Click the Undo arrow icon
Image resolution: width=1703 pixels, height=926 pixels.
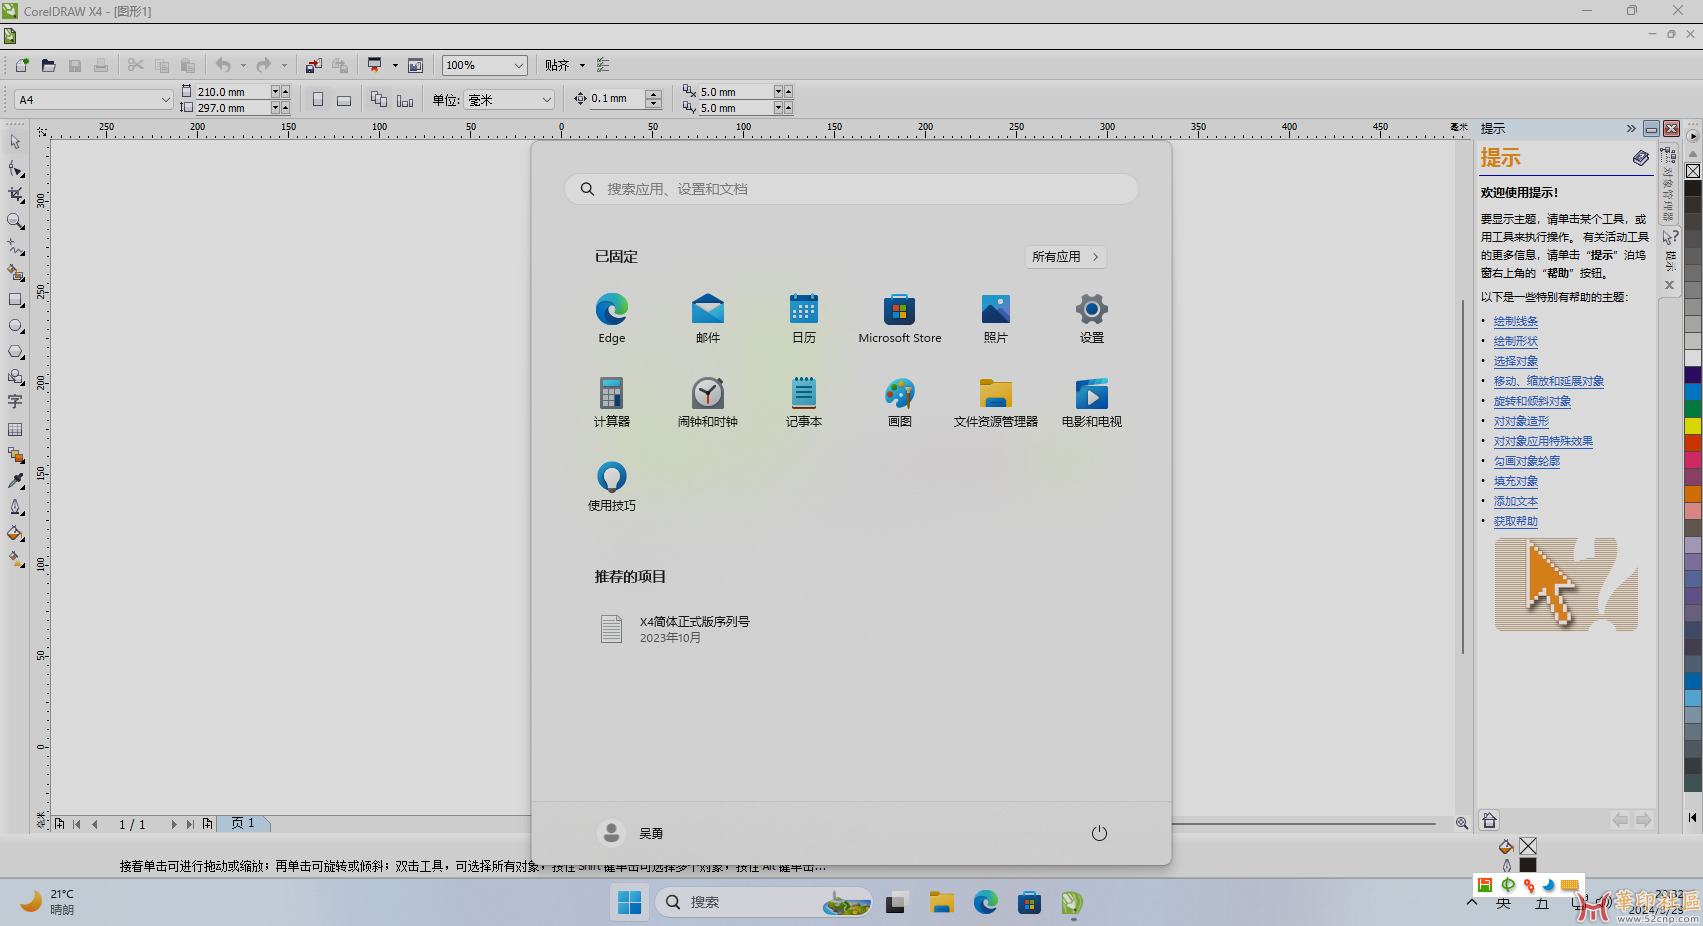[x=223, y=65]
